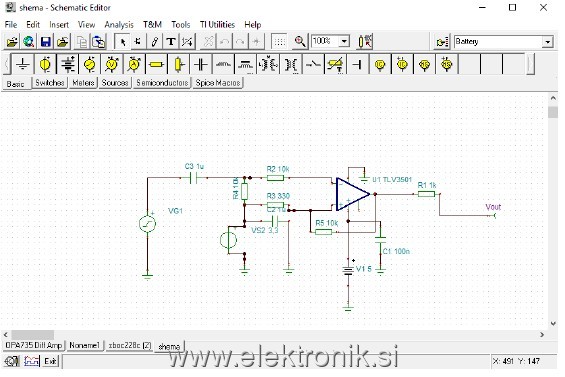Activate the wire drawing pencil tool
Viewport: 565px width, 377px height.
pyautogui.click(x=155, y=42)
